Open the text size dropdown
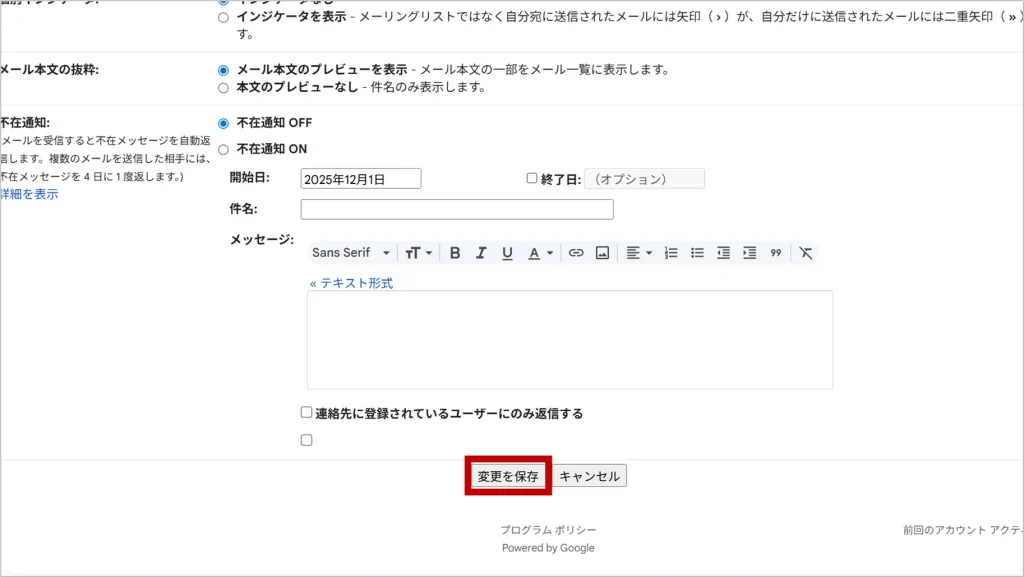1024x577 pixels. (x=419, y=253)
